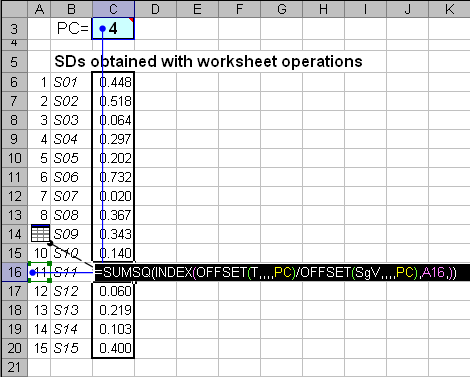Select the cell labeled S15

(71, 348)
